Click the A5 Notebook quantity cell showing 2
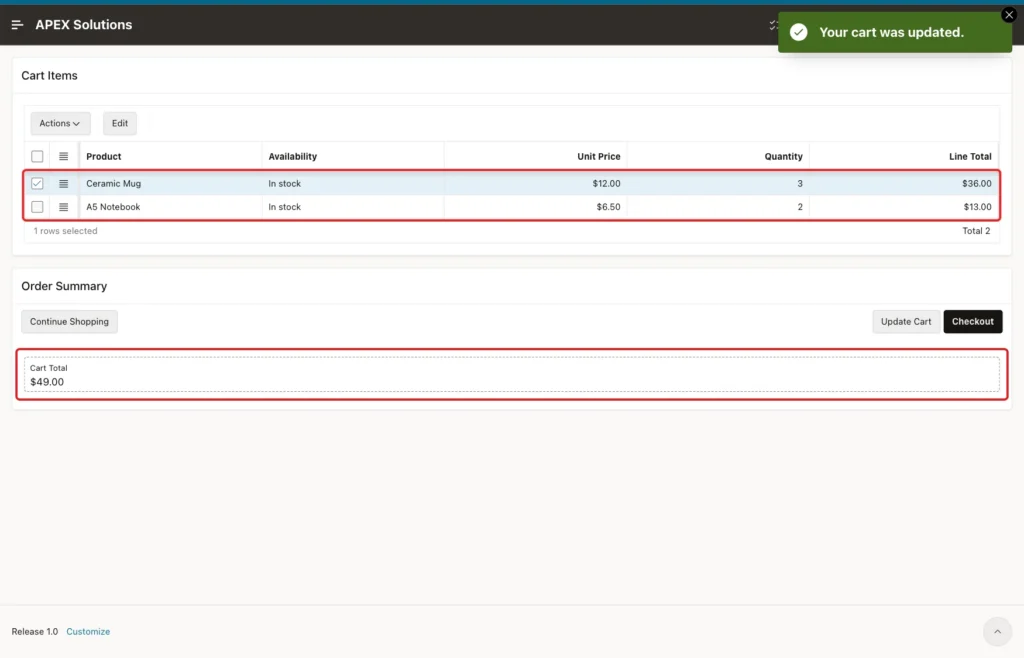Viewport: 1024px width, 658px height. 718,207
